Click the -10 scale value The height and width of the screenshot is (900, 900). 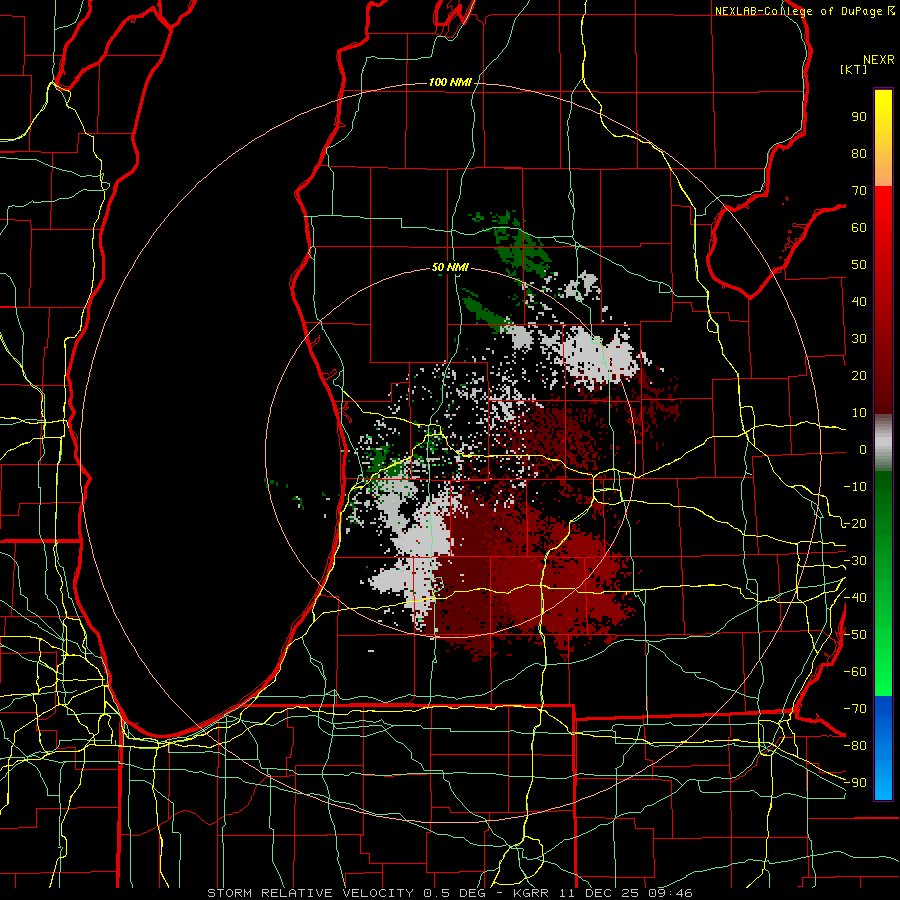[x=855, y=487]
